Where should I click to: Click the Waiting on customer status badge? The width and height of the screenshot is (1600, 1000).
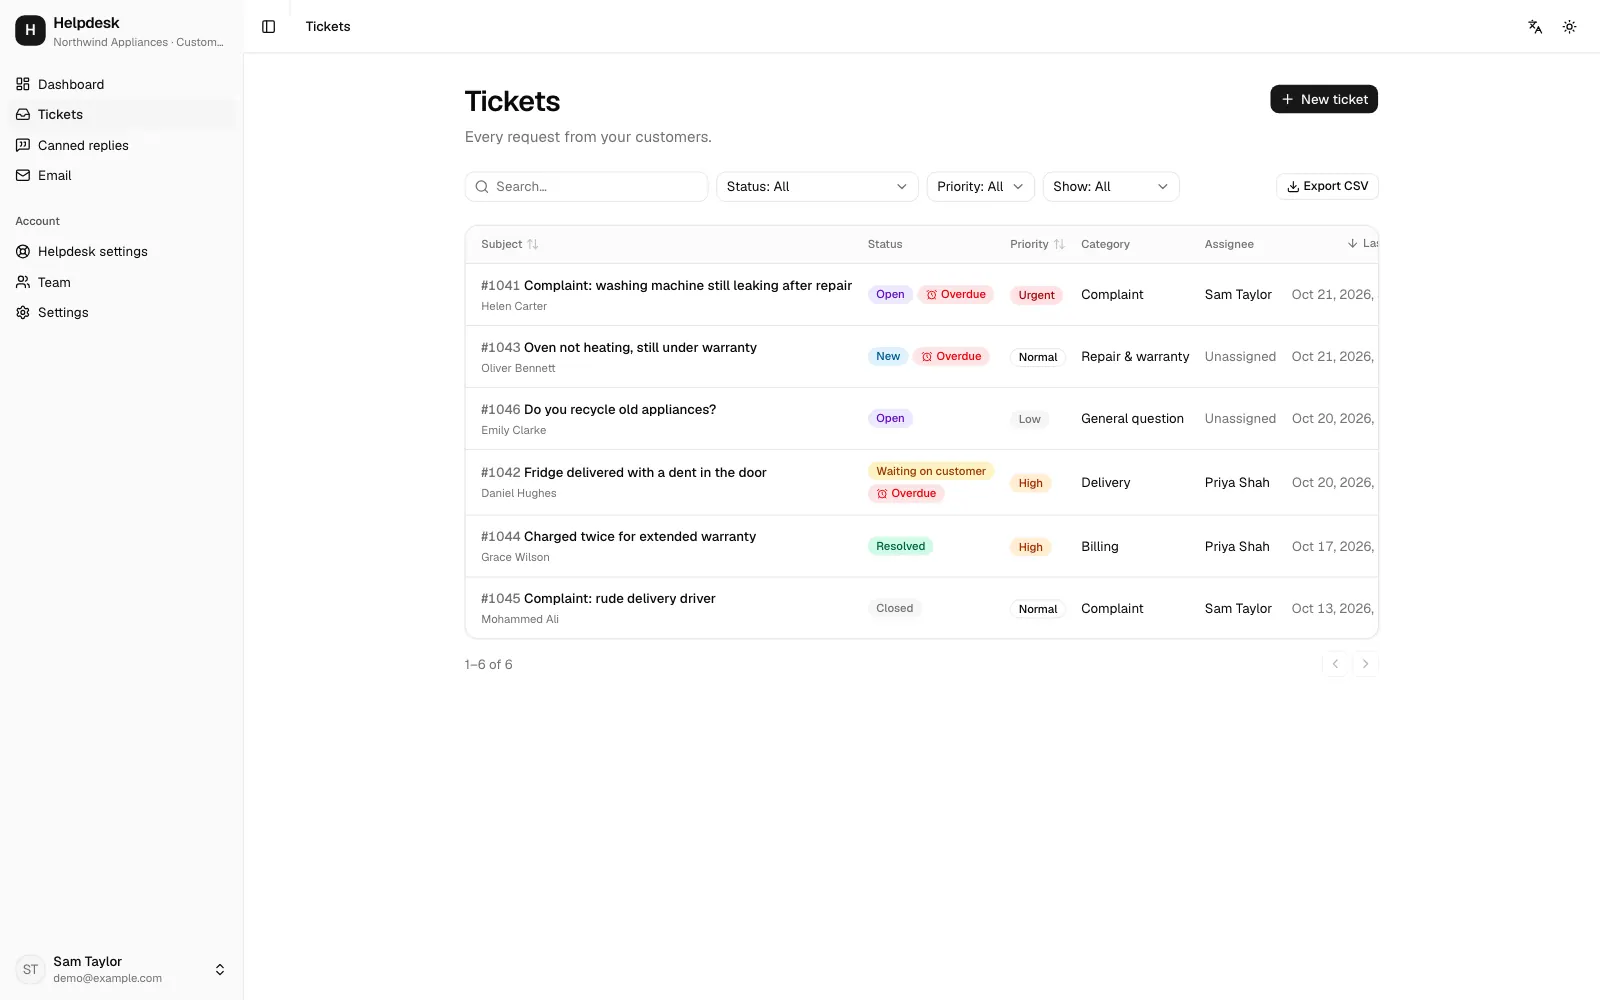931,471
